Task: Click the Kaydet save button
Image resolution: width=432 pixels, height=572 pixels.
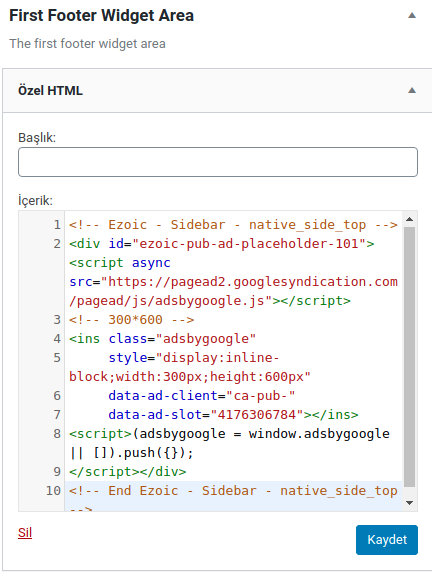Action: pos(387,540)
